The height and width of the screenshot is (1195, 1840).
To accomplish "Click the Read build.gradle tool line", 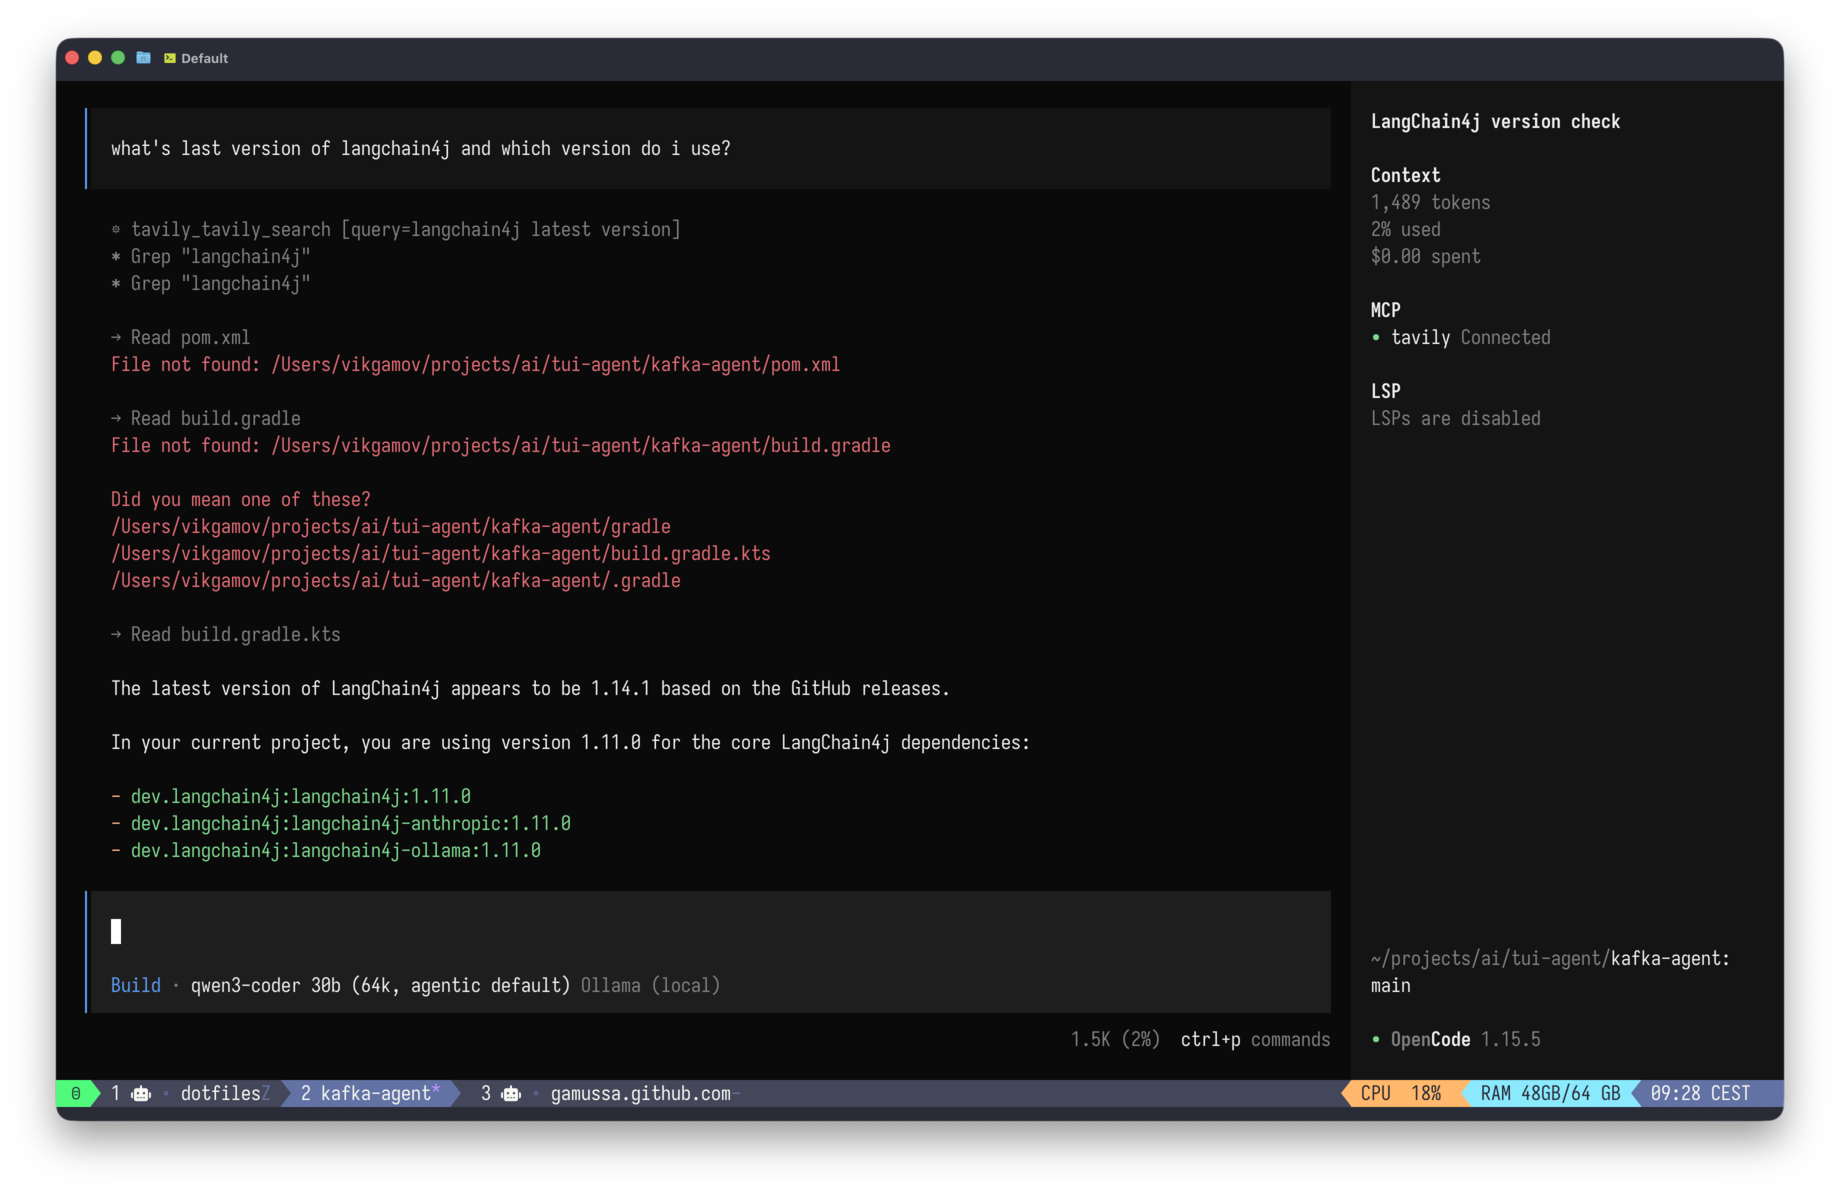I will click(x=205, y=418).
